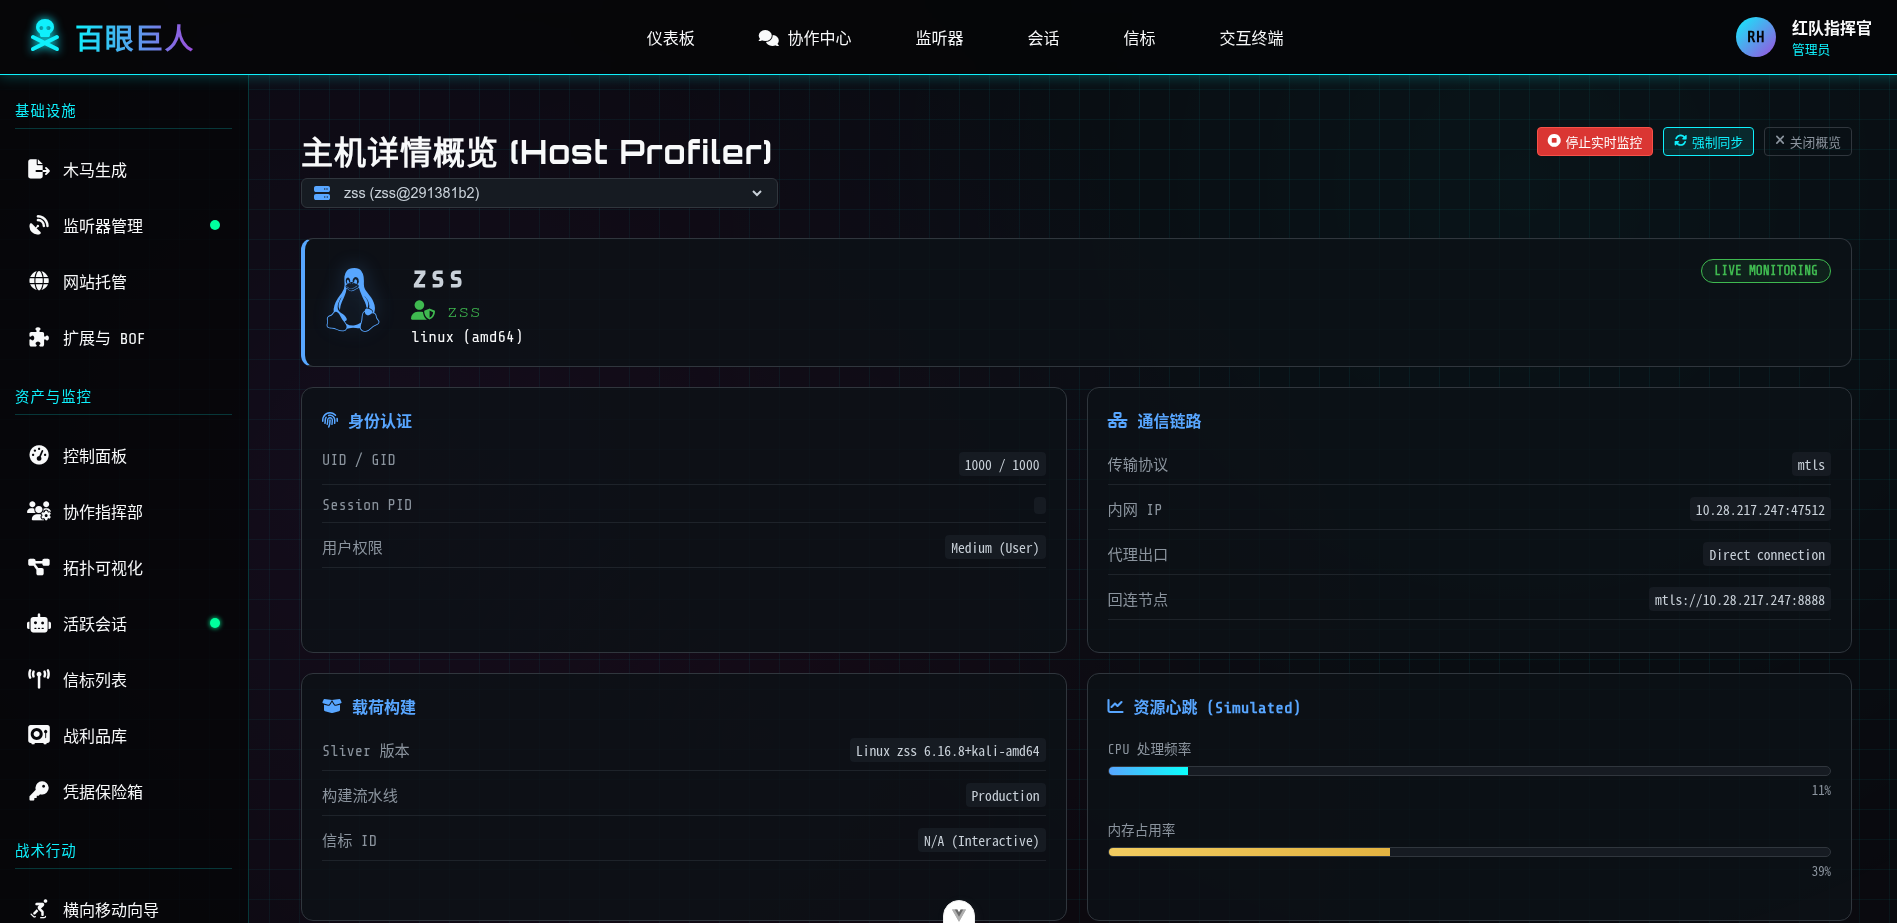Click the CPU 处理频率 progress bar
Screen dimensions: 1897x923
(x=1468, y=771)
